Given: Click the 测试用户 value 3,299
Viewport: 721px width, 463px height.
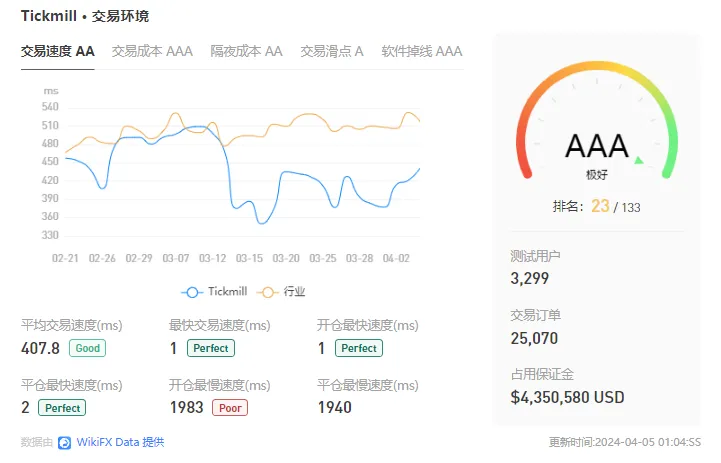Looking at the screenshot, I should [x=530, y=279].
